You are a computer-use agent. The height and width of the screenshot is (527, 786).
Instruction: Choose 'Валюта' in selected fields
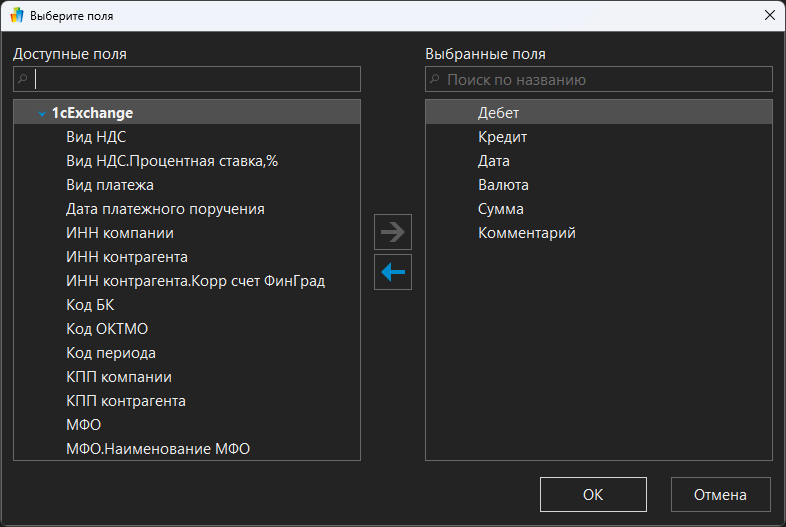click(503, 185)
